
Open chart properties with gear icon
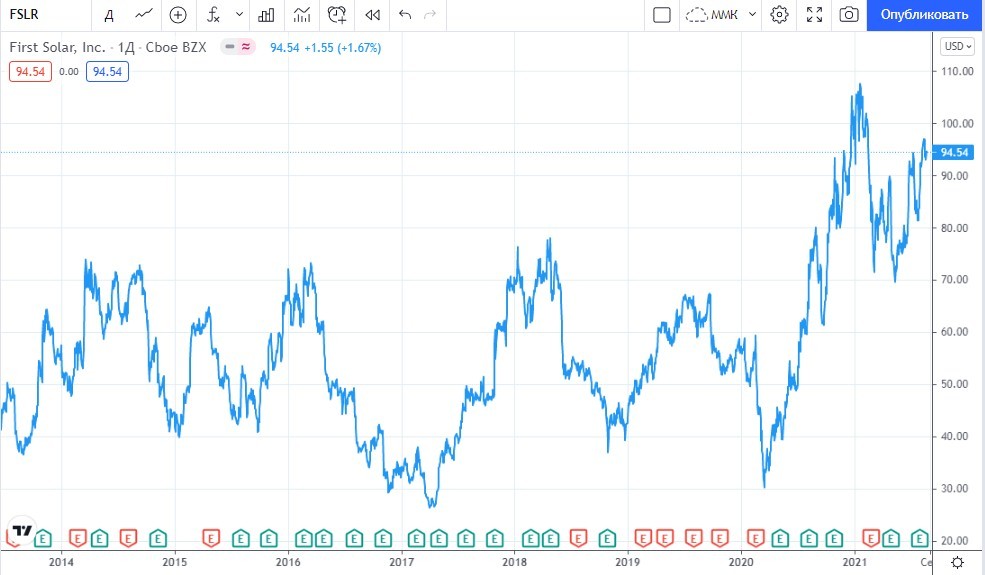(780, 15)
